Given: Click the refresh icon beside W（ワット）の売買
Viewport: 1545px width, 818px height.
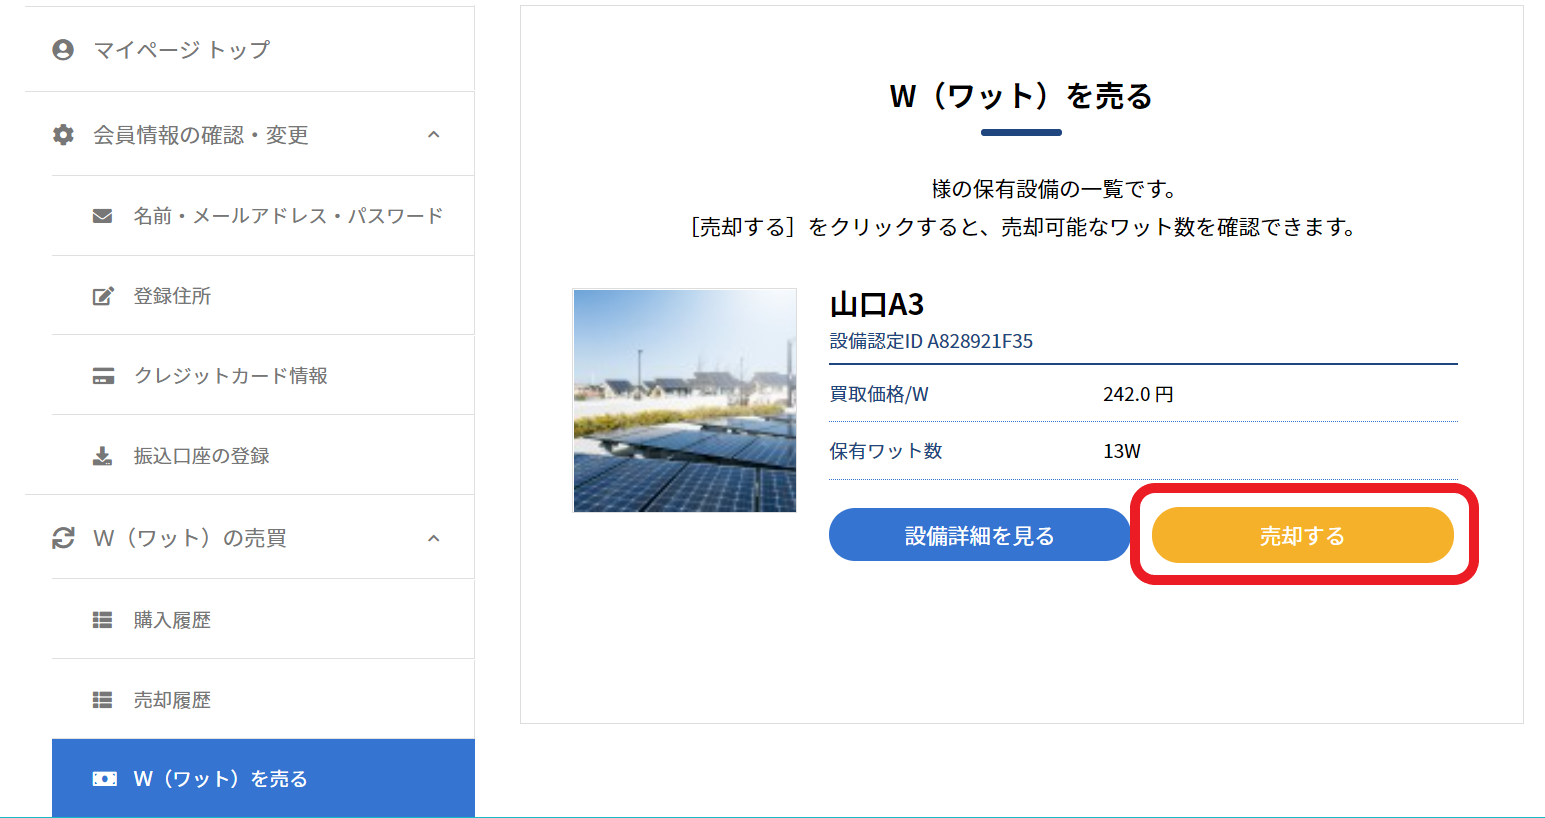Looking at the screenshot, I should coord(63,538).
